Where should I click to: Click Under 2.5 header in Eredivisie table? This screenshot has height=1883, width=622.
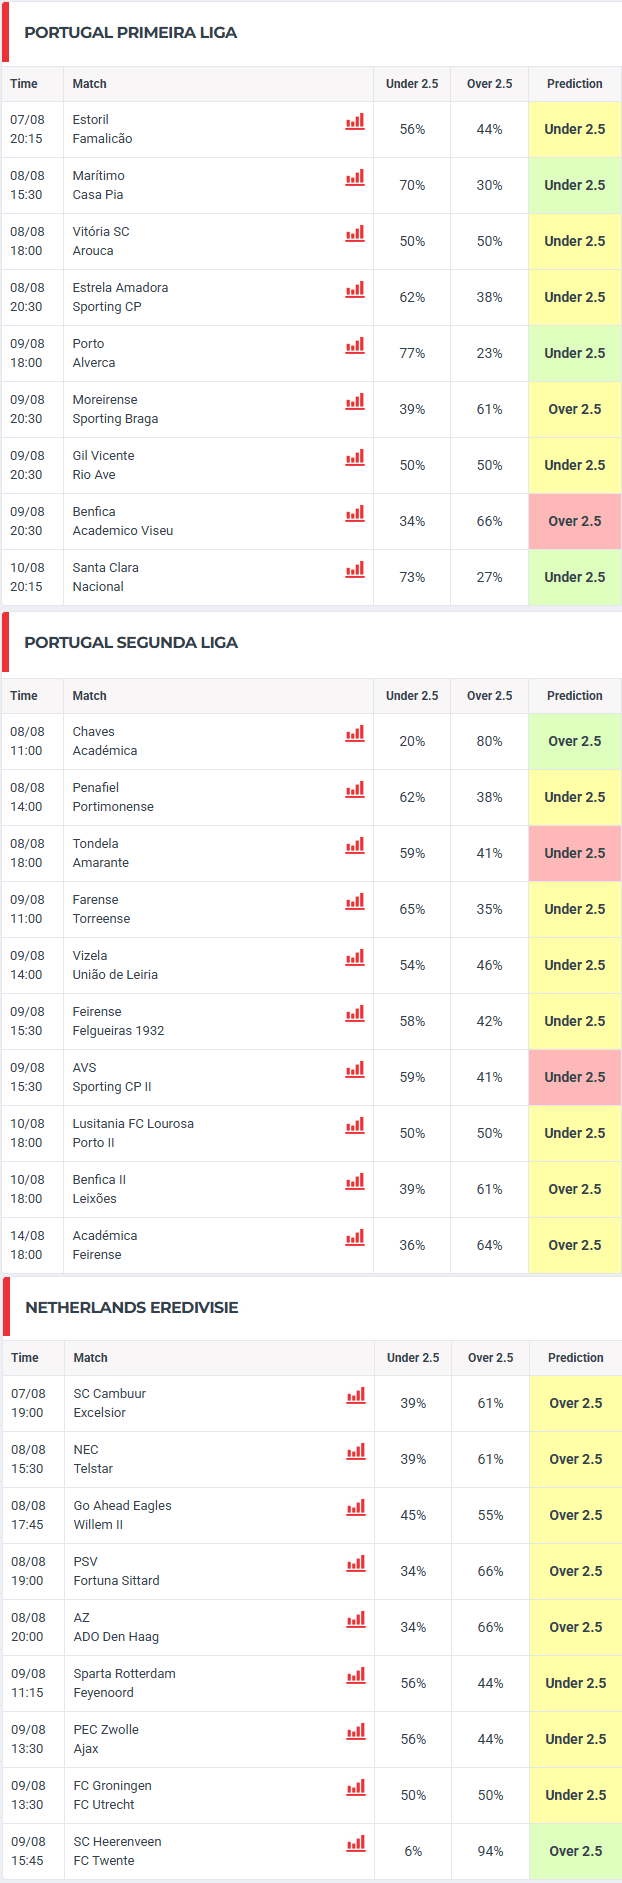tap(413, 1358)
